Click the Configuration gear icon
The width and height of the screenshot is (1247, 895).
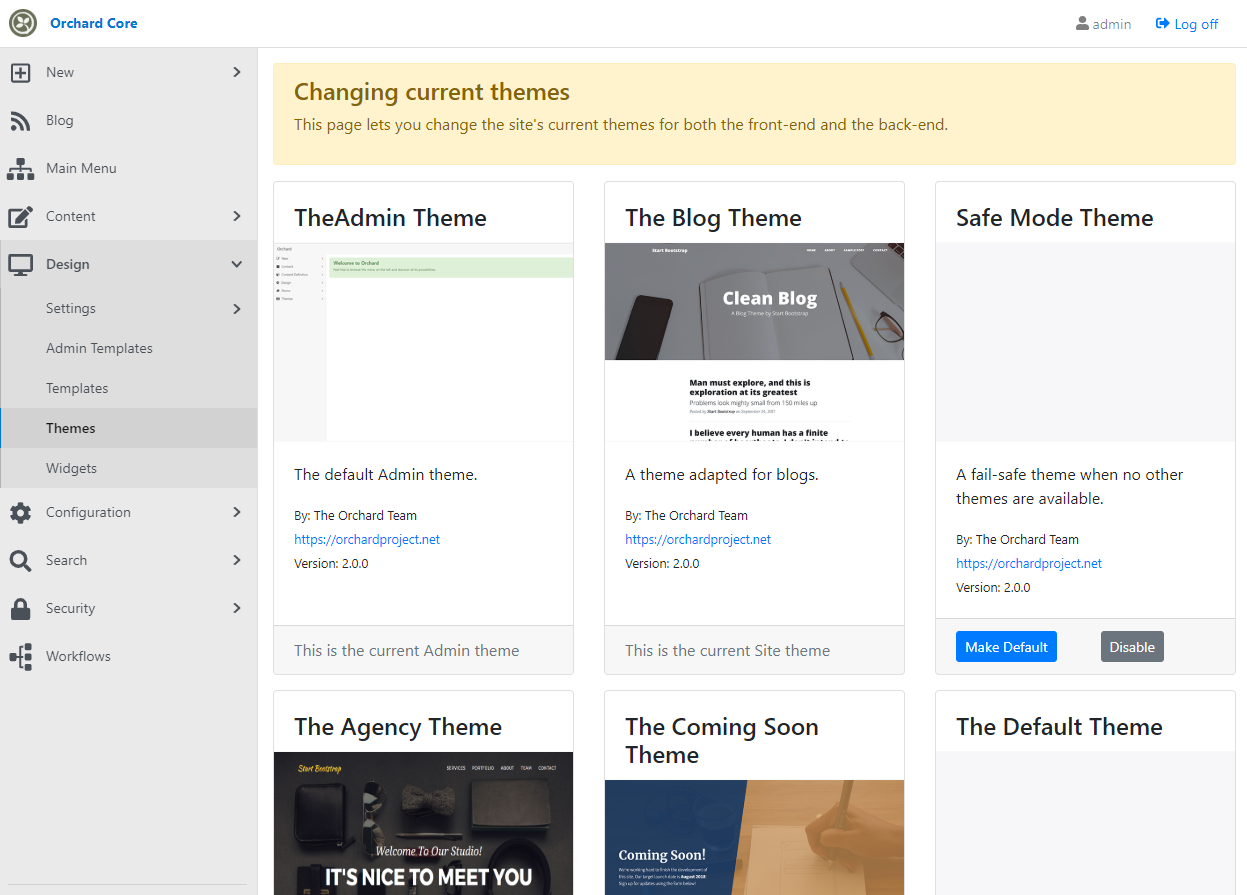[21, 512]
